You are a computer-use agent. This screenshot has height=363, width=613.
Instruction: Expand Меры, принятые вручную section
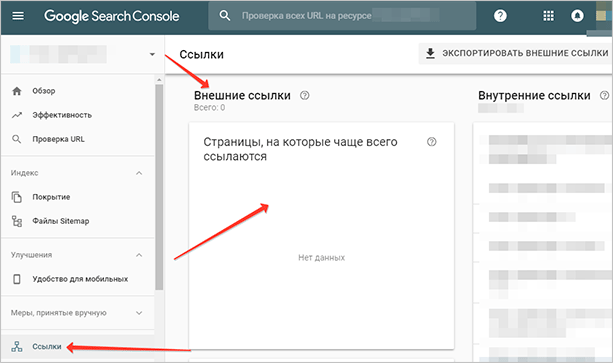tap(139, 313)
